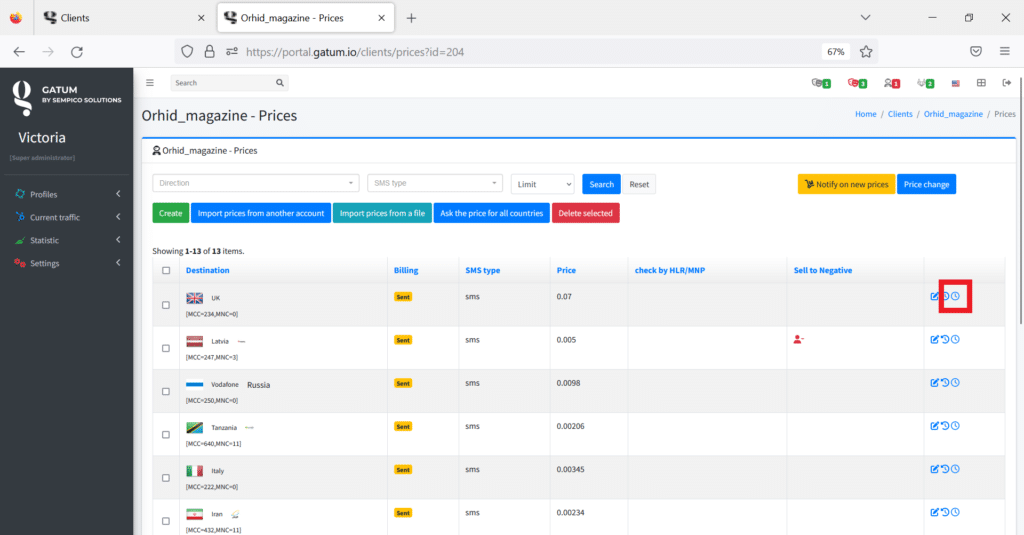The height and width of the screenshot is (535, 1024).
Task: Edit the Vodafone Russia price entry
Action: coord(935,383)
